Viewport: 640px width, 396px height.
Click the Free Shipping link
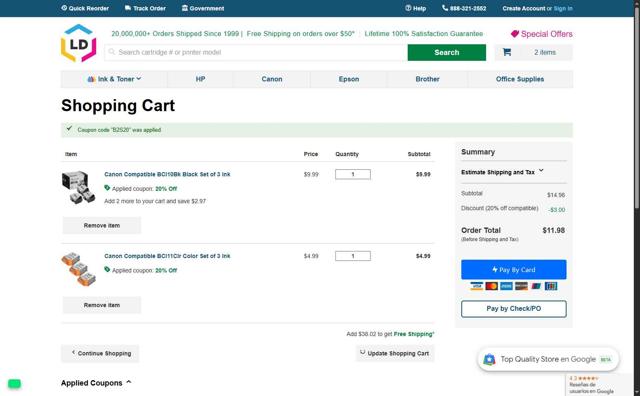coord(414,334)
